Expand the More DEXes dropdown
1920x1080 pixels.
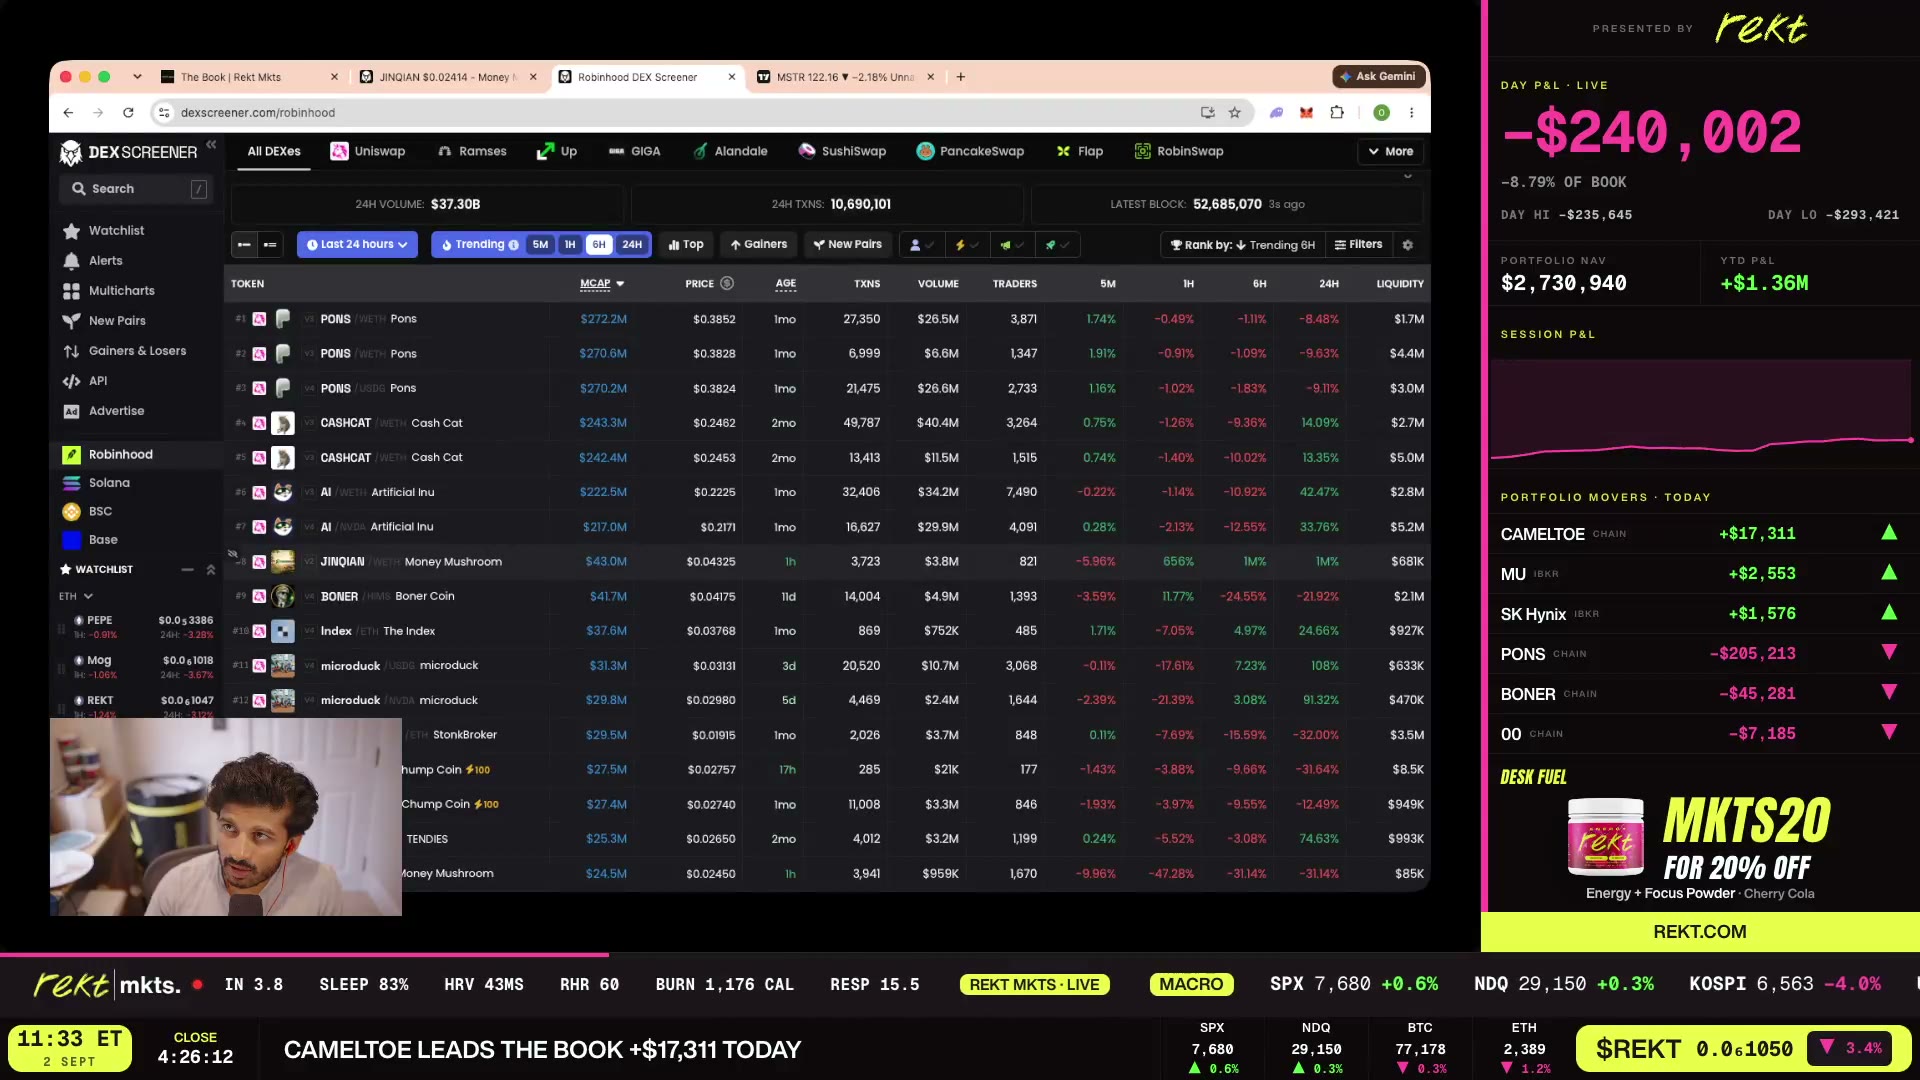[x=1390, y=152]
